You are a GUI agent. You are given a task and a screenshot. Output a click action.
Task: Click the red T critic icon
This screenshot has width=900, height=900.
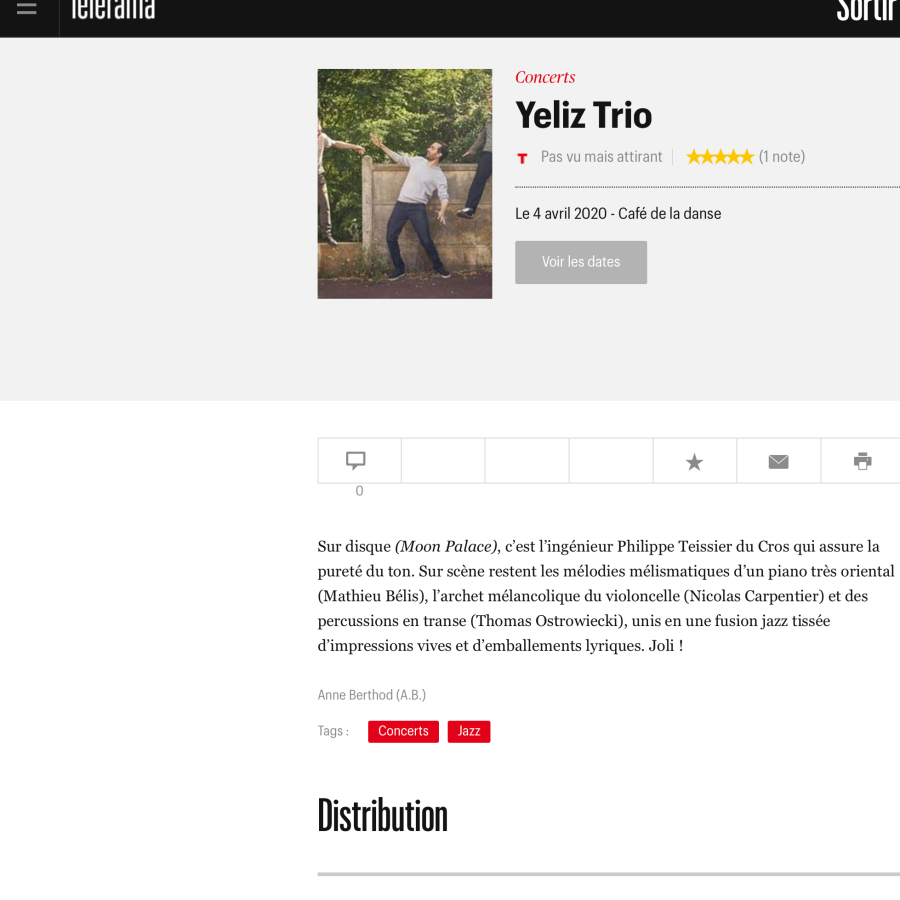[x=521, y=157]
